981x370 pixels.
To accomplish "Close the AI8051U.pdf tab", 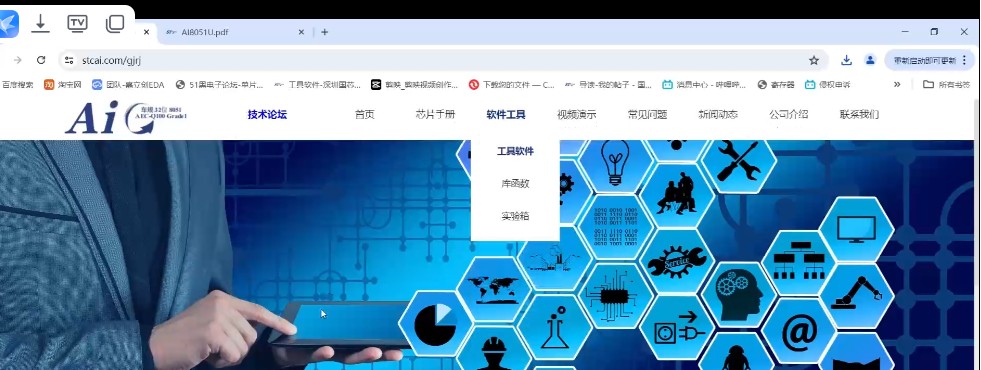I will point(301,32).
